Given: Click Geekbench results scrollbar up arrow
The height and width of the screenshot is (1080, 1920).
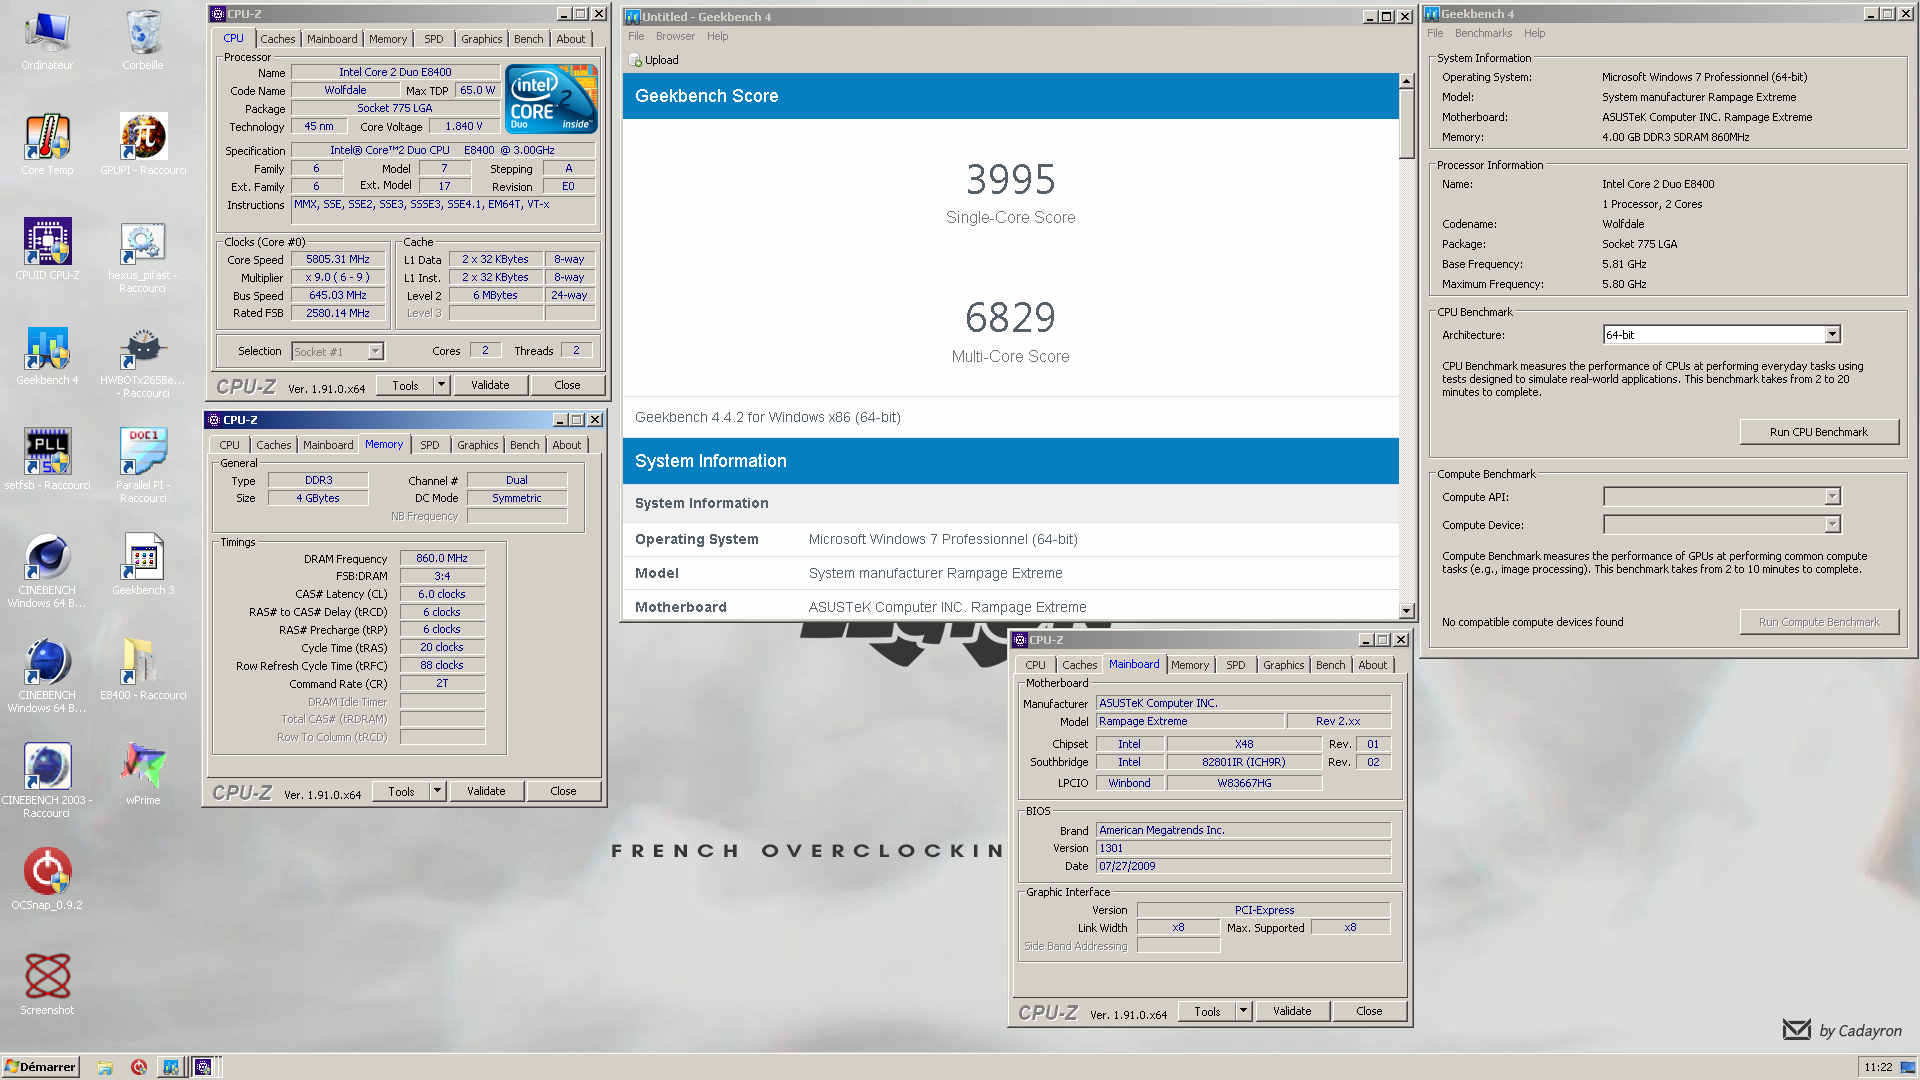Looking at the screenshot, I should pyautogui.click(x=1406, y=81).
